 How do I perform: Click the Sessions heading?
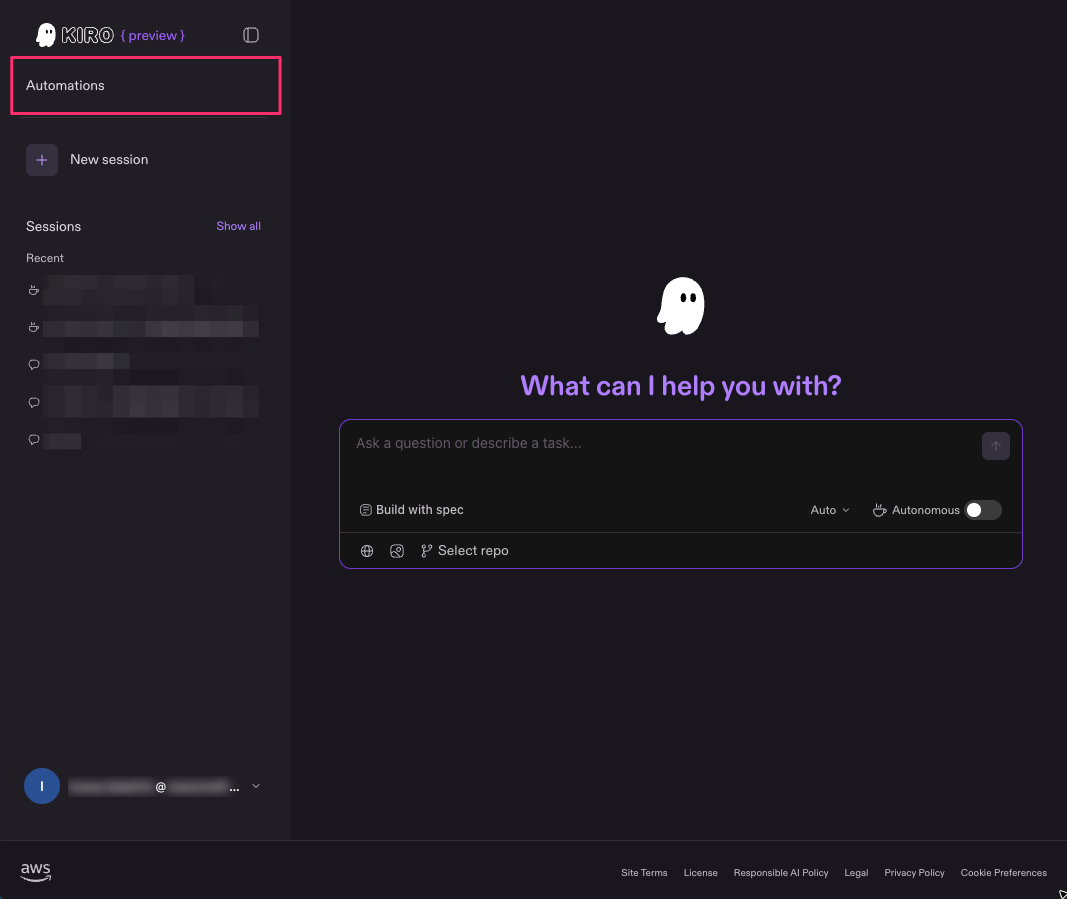[53, 227]
